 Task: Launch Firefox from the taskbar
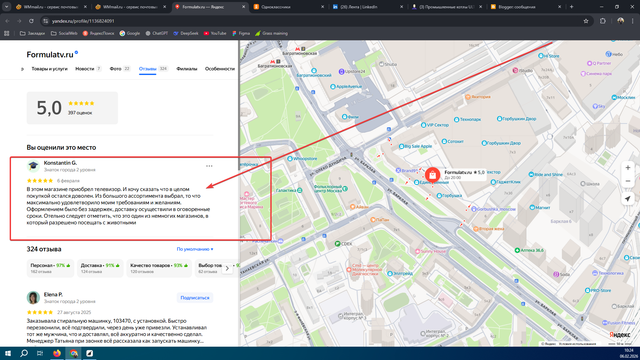(57, 353)
